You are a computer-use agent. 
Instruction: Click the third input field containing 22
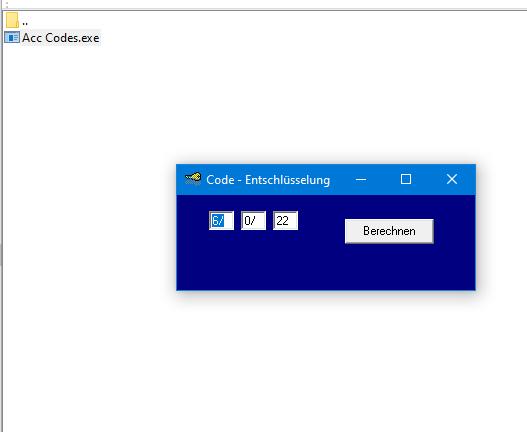(x=285, y=221)
